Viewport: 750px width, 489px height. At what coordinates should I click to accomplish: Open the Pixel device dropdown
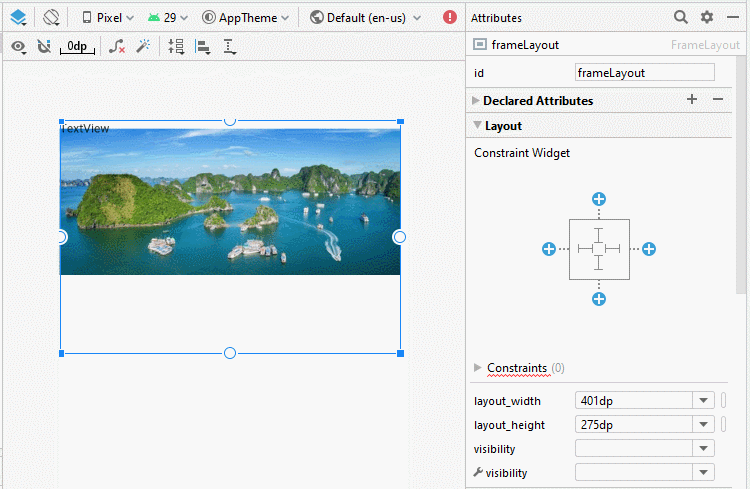[108, 18]
